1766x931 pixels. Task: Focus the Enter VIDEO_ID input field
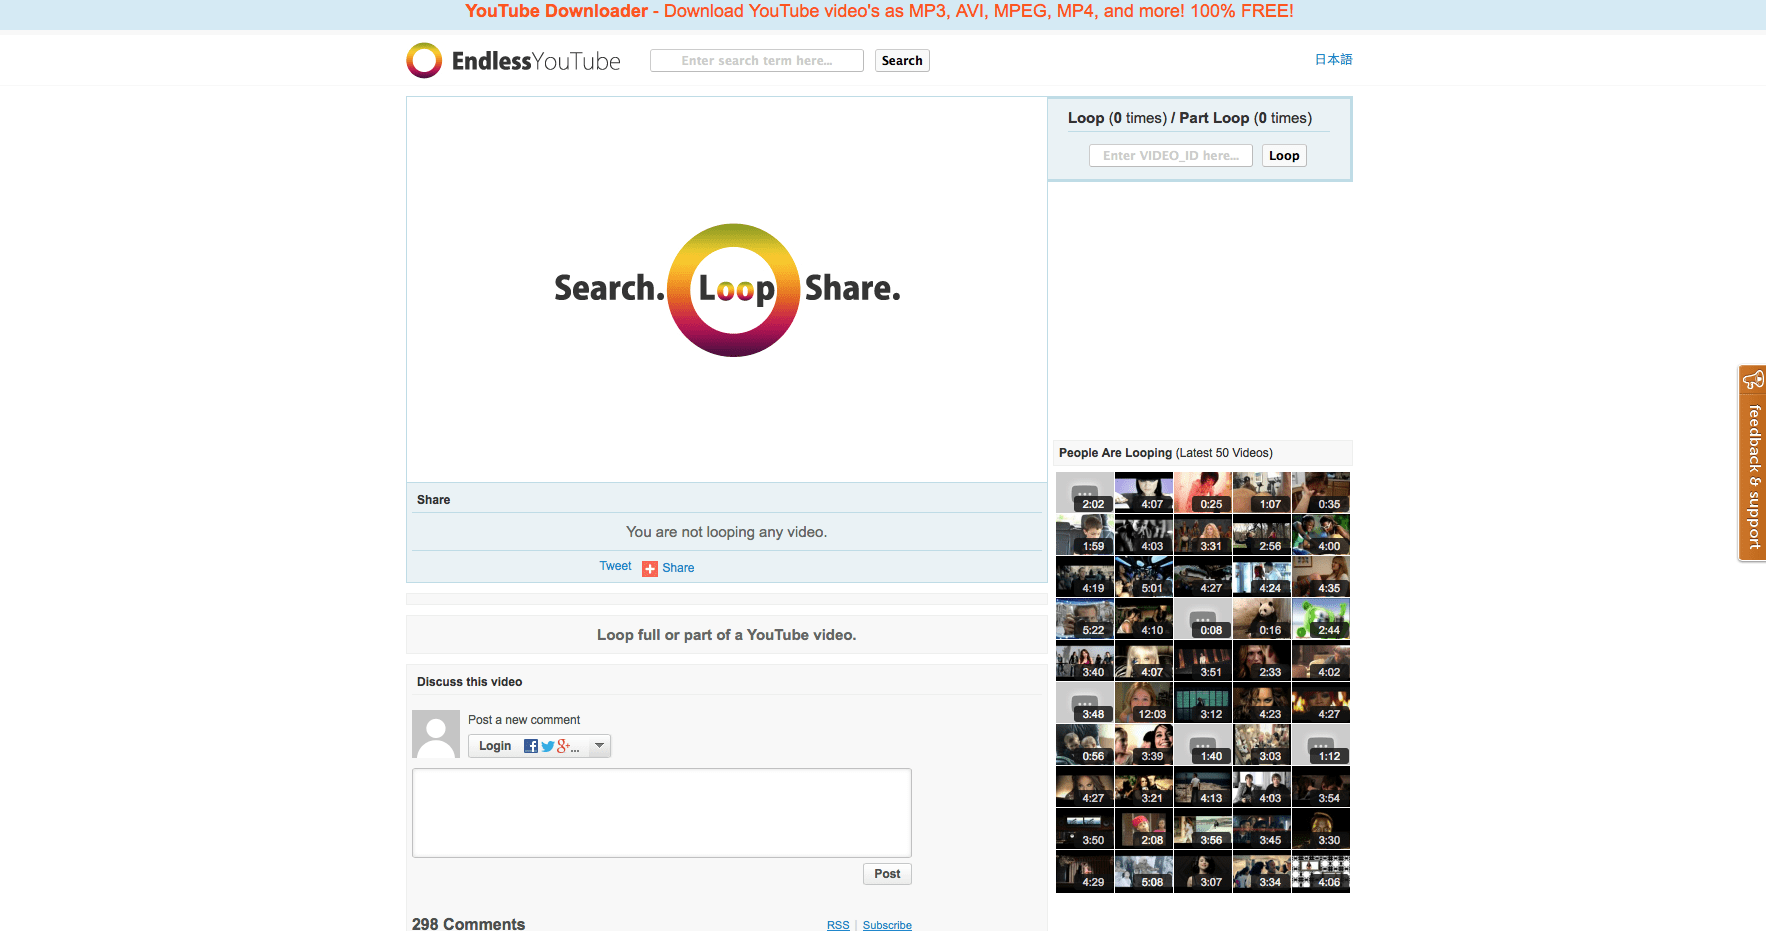coord(1171,155)
